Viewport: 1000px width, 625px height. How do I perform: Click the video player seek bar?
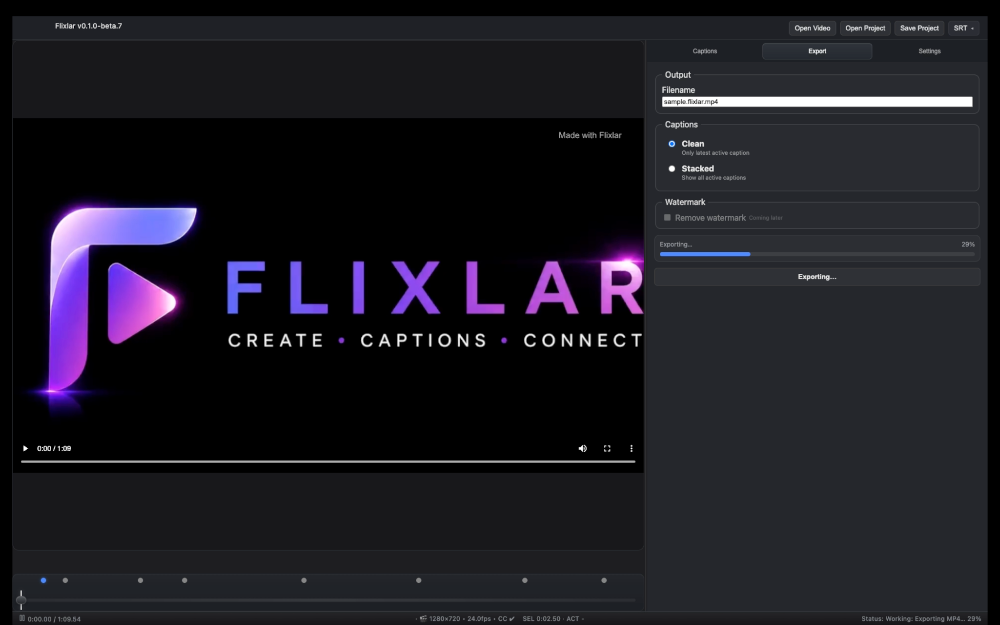tap(328, 461)
